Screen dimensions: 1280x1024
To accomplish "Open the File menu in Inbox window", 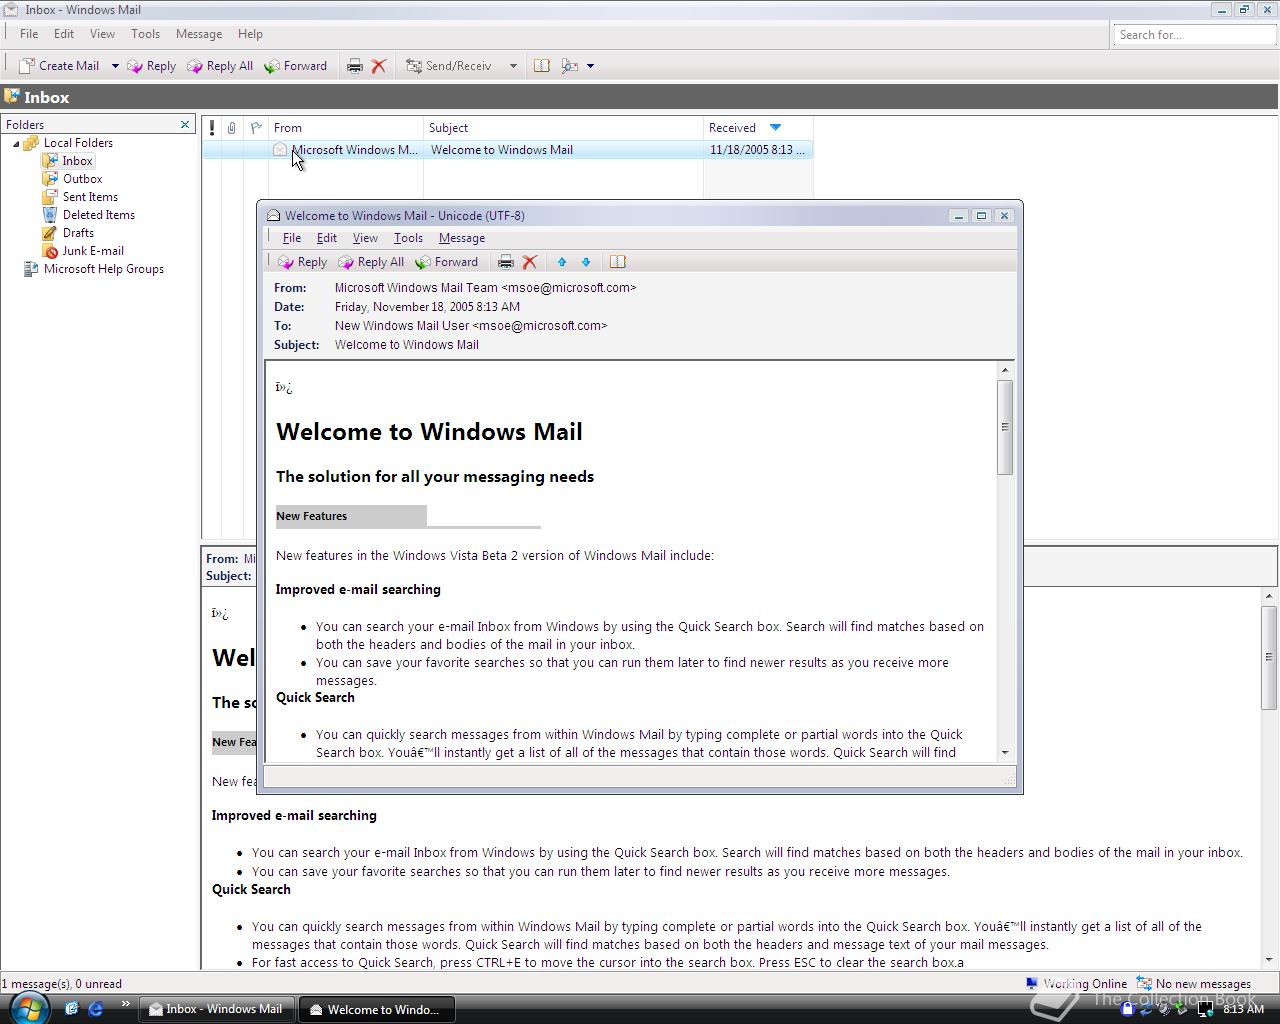I will (29, 34).
